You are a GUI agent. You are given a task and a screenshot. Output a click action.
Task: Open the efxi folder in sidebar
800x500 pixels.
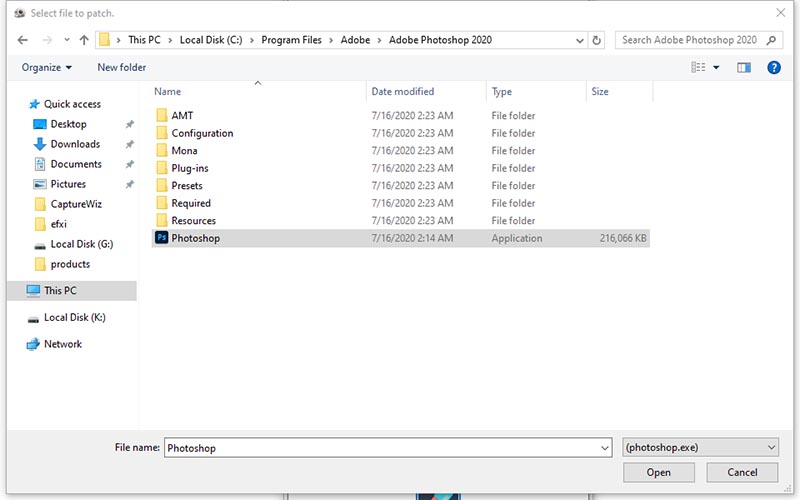click(58, 224)
